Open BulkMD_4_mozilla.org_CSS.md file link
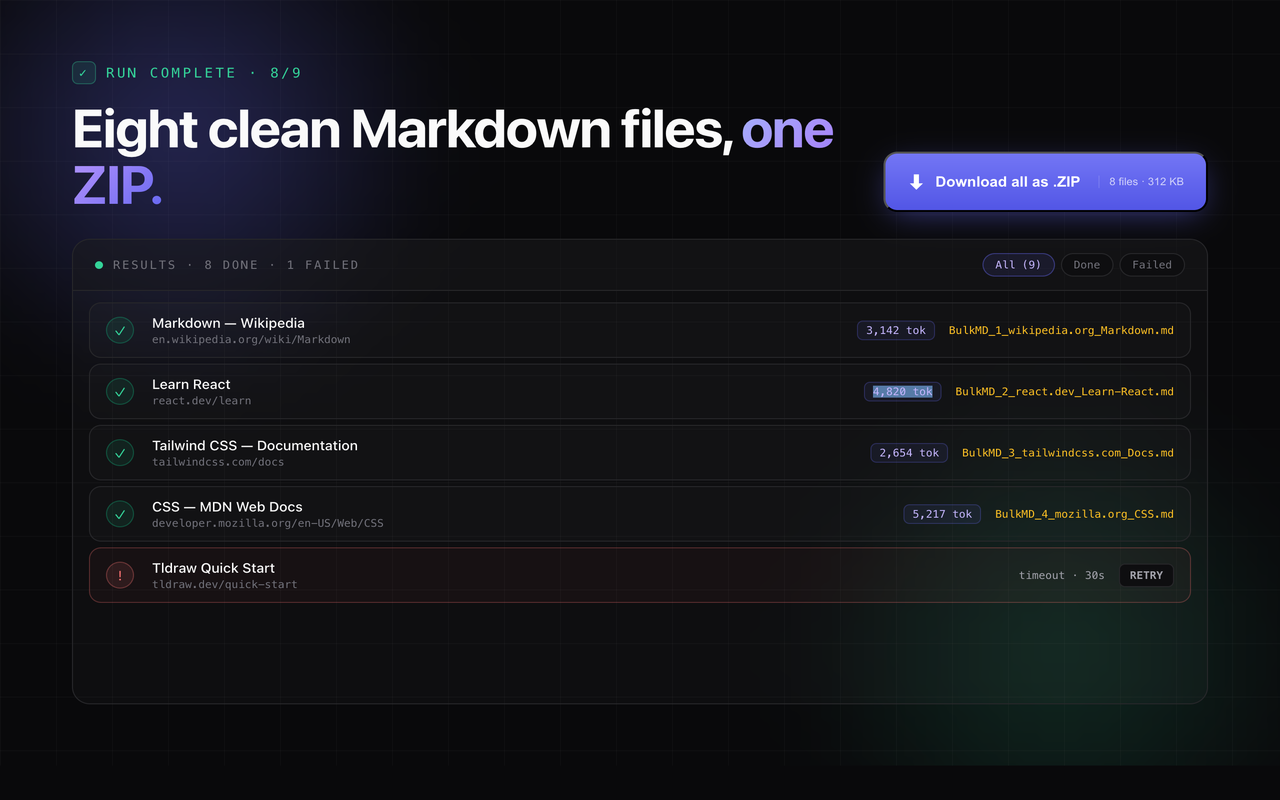The height and width of the screenshot is (800, 1280). (1084, 514)
